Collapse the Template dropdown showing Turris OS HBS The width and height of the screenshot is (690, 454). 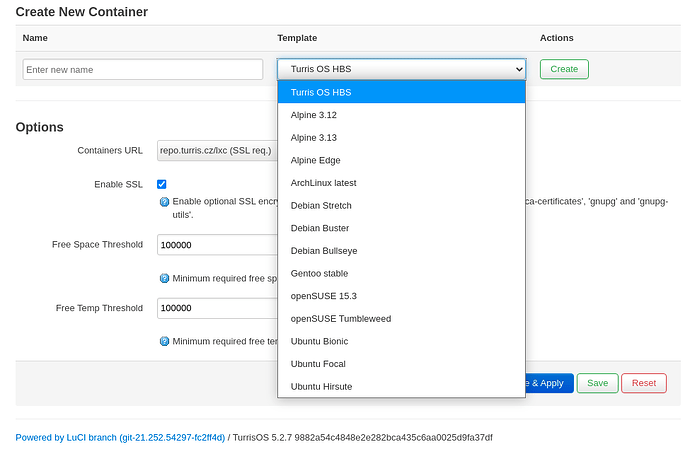tap(401, 69)
